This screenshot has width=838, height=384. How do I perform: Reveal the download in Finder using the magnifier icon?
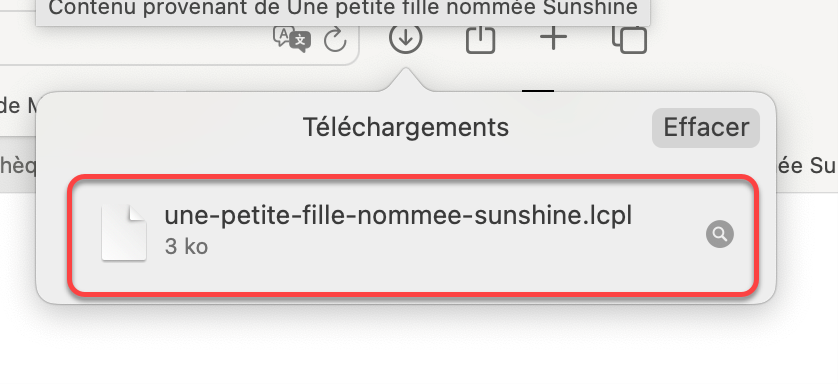point(719,234)
